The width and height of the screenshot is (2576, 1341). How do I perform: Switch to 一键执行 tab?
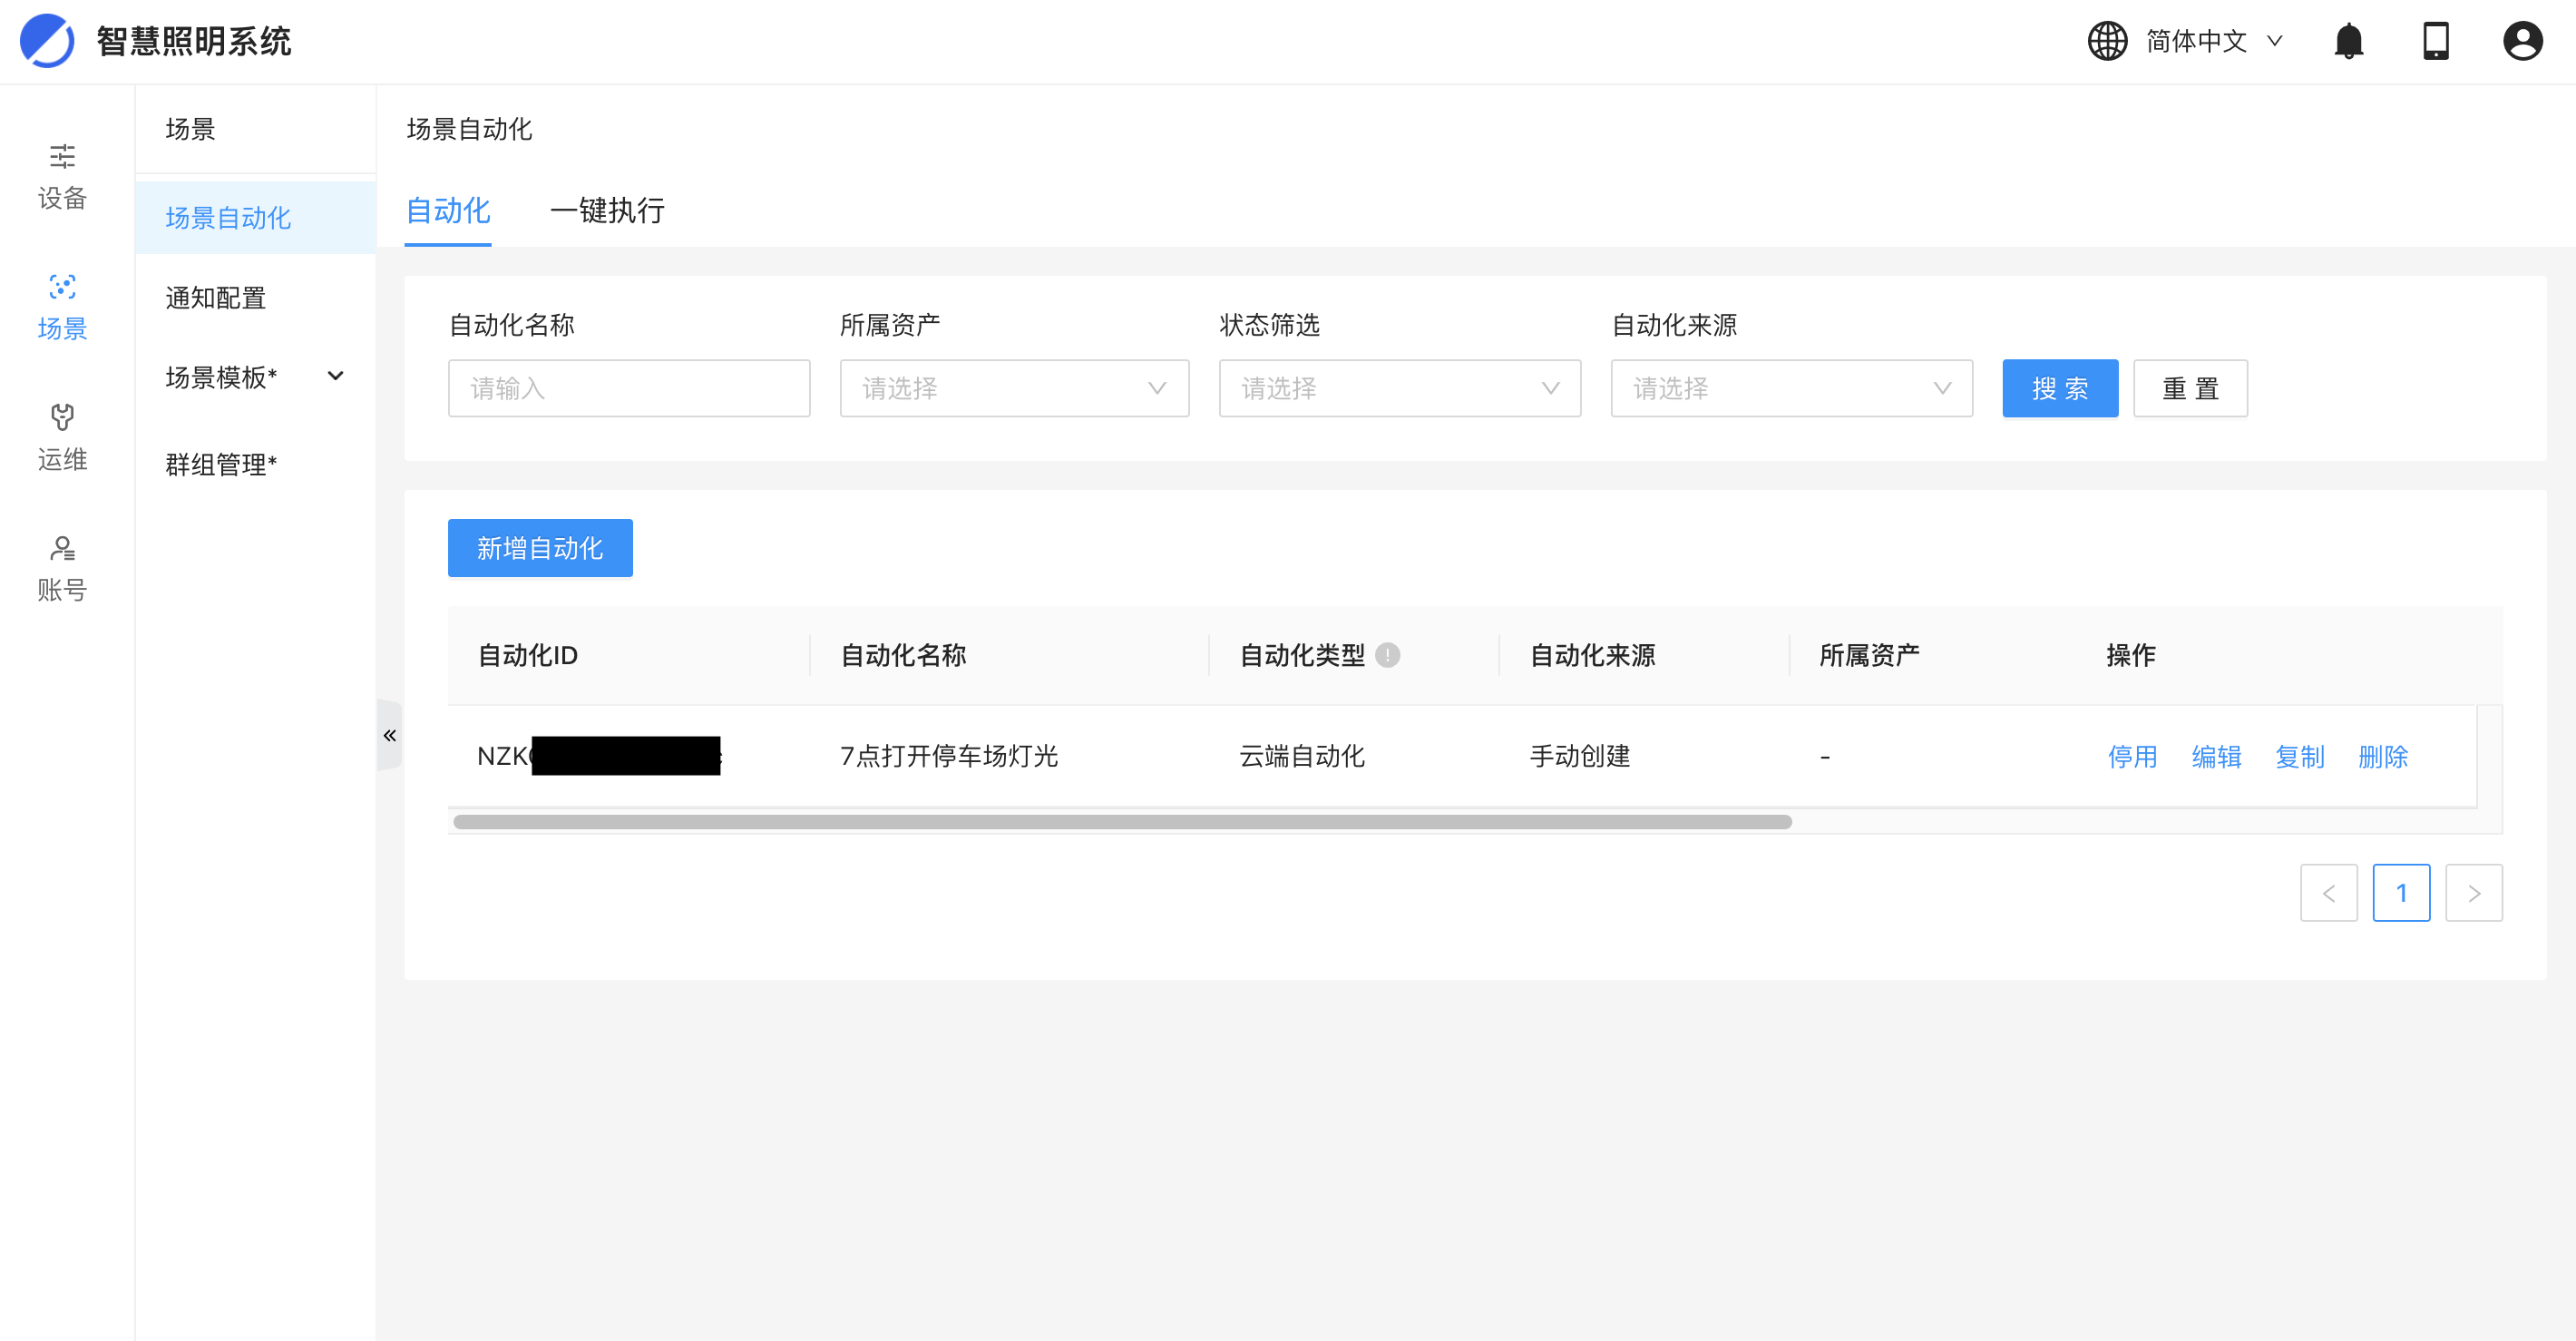click(606, 211)
